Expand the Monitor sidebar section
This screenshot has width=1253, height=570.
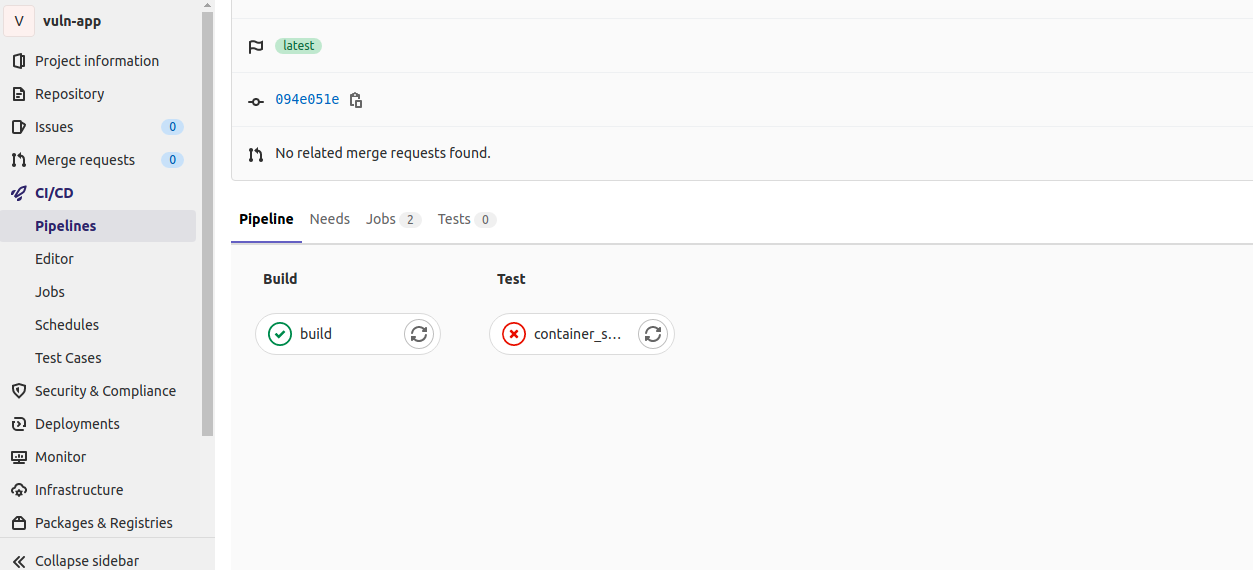[x=60, y=457]
